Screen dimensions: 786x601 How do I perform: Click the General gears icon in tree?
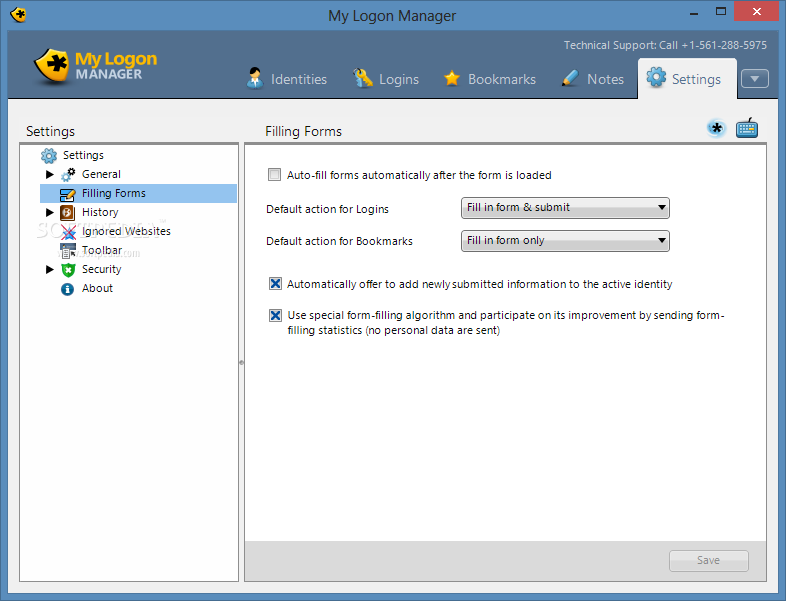click(68, 174)
